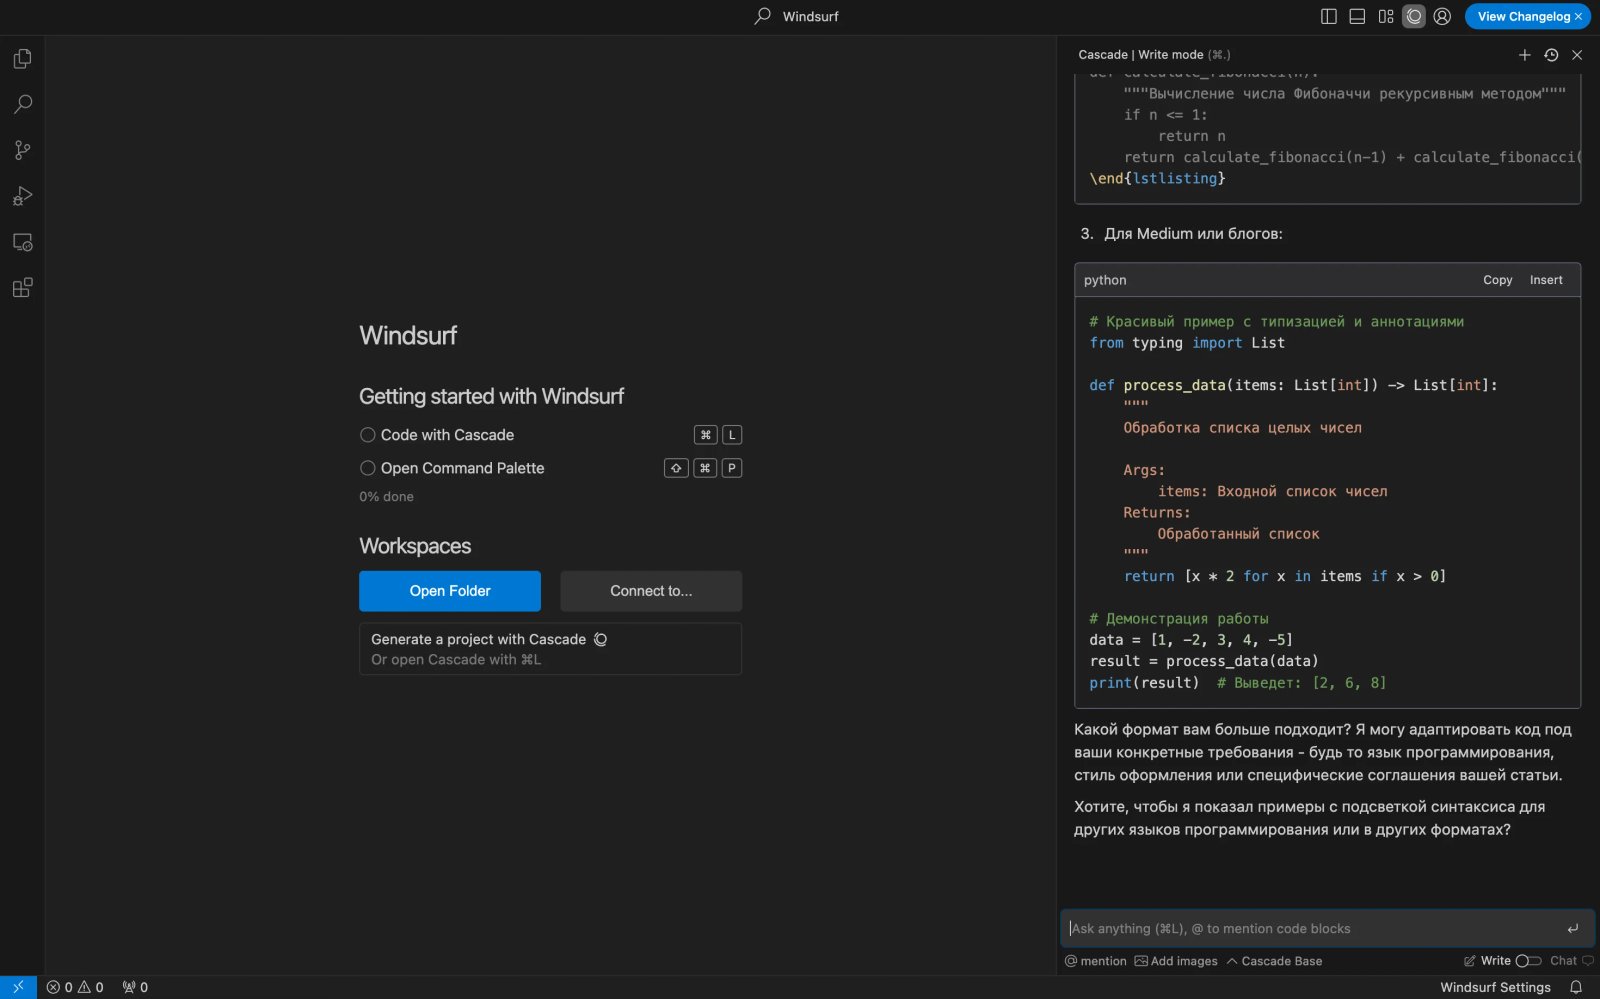Toggle the bottom panel layout icon

[x=1357, y=16]
